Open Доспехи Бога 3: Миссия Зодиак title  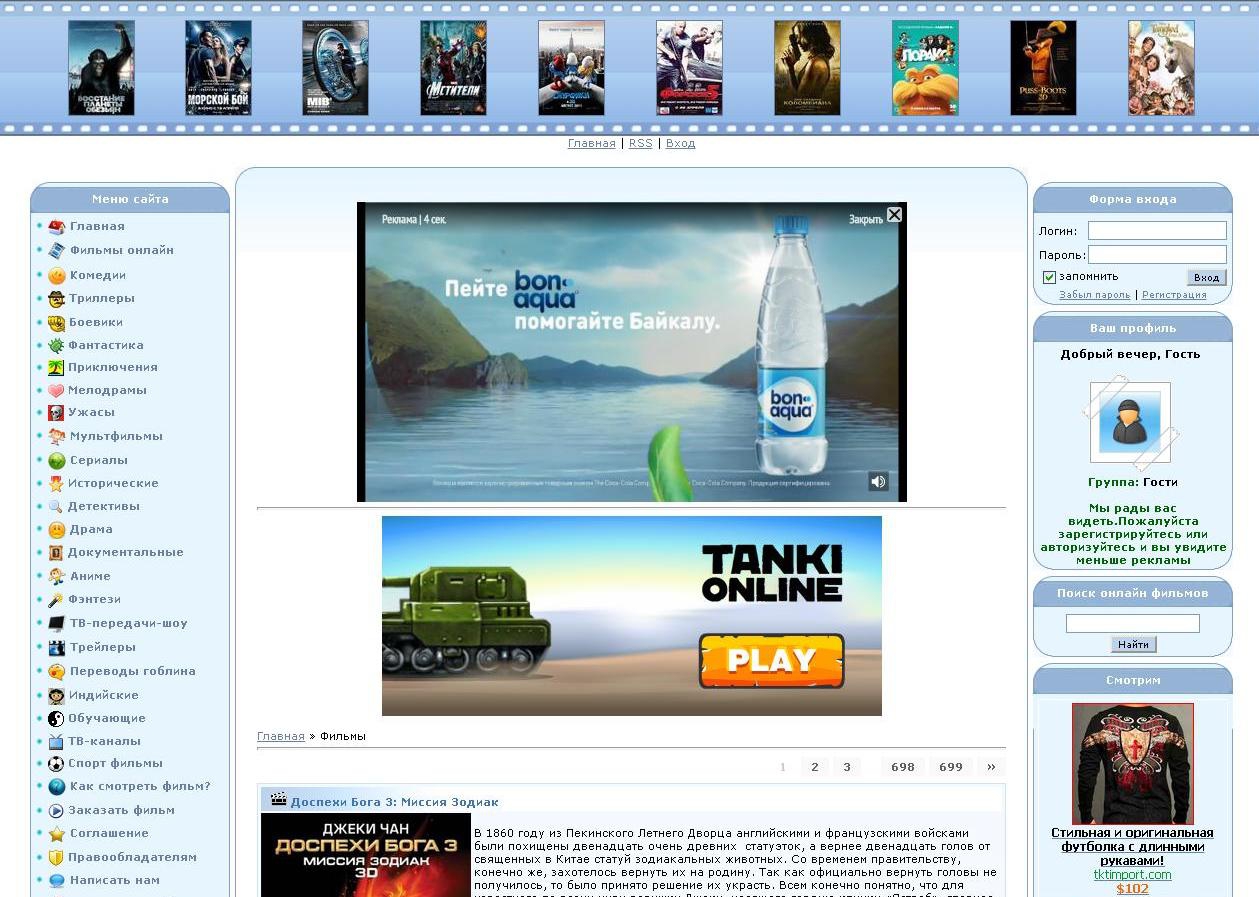pyautogui.click(x=394, y=802)
